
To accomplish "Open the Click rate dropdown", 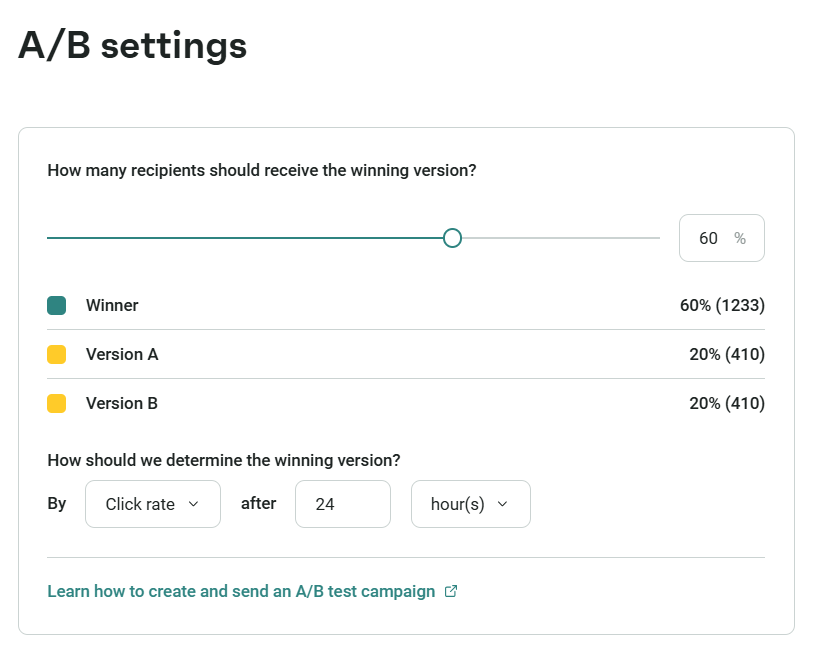I will (153, 504).
